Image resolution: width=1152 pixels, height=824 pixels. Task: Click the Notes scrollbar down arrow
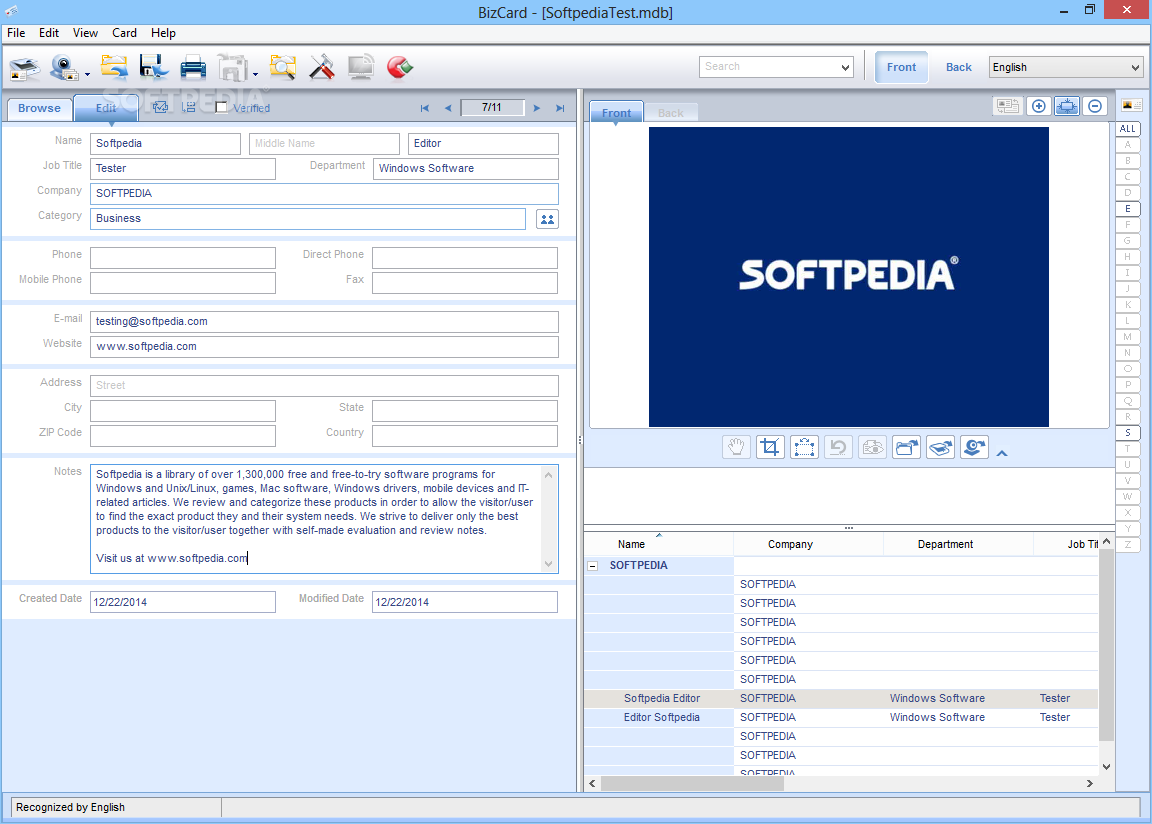549,564
